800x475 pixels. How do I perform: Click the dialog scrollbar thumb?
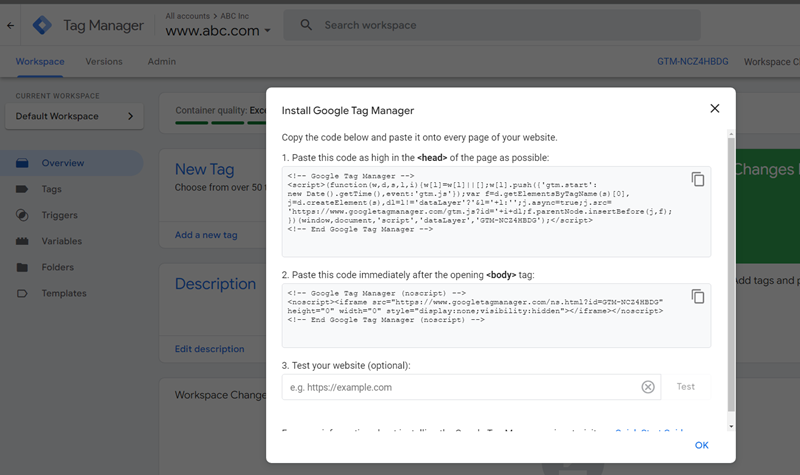(731, 274)
